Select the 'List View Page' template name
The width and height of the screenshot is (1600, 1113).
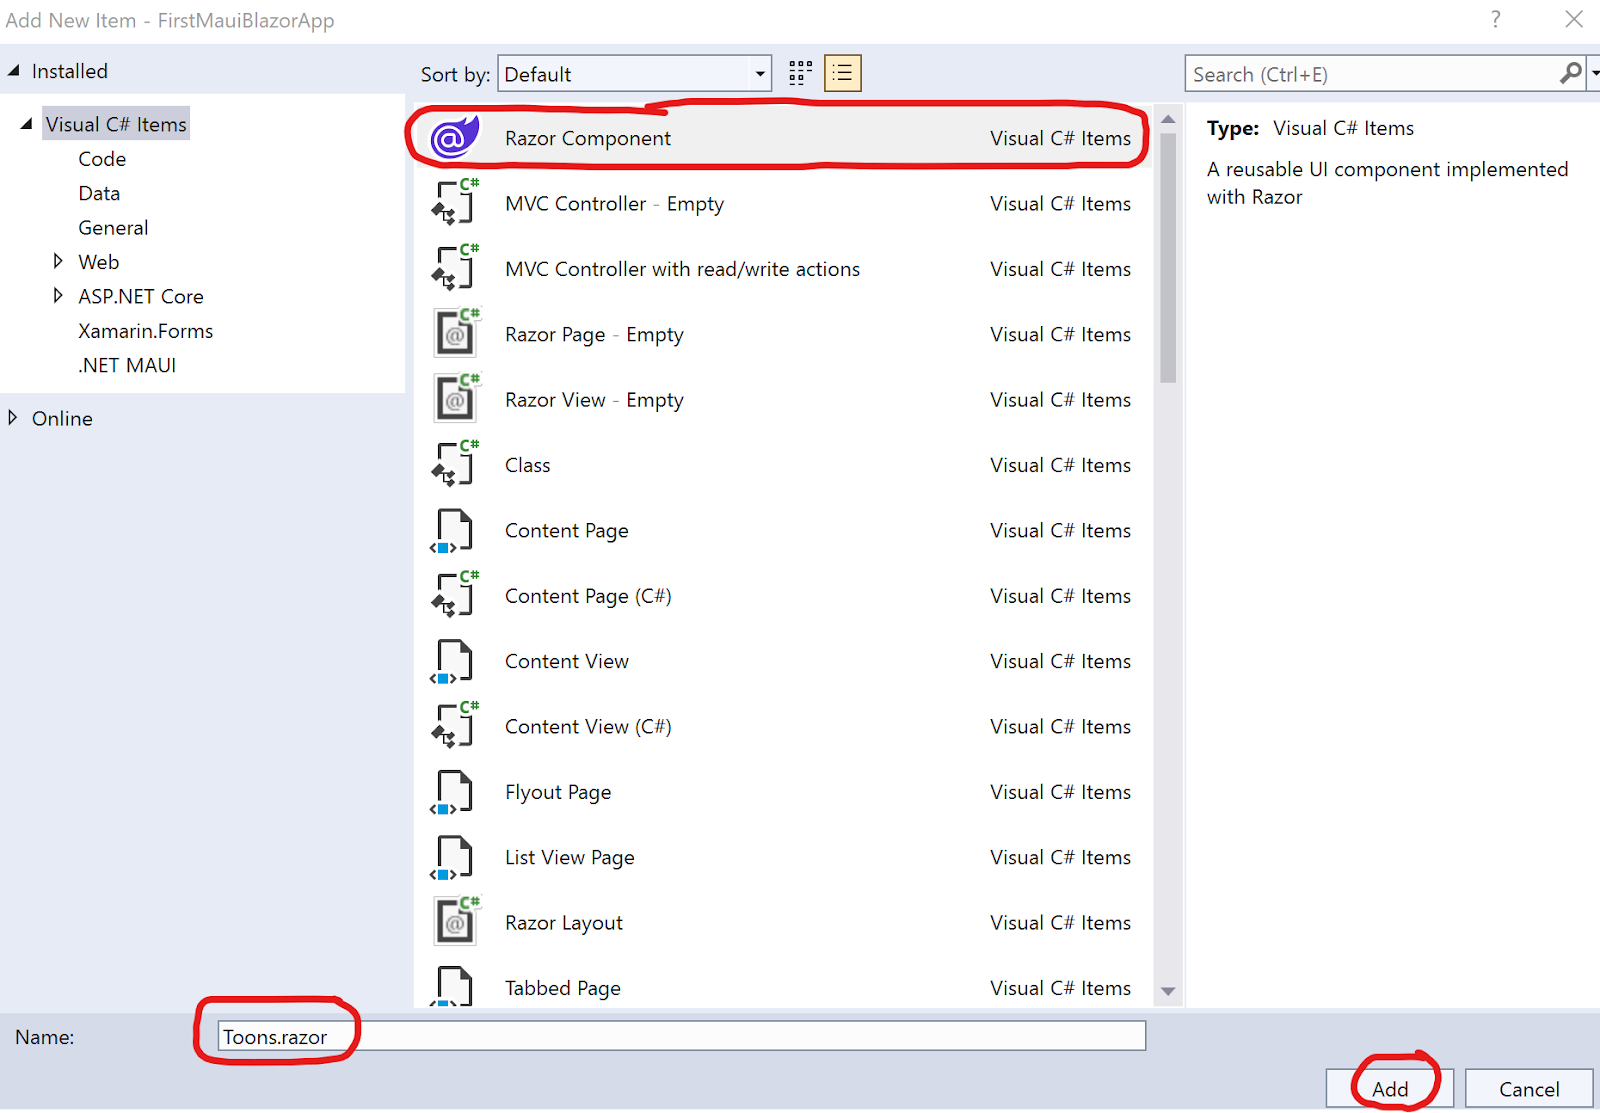(x=569, y=857)
